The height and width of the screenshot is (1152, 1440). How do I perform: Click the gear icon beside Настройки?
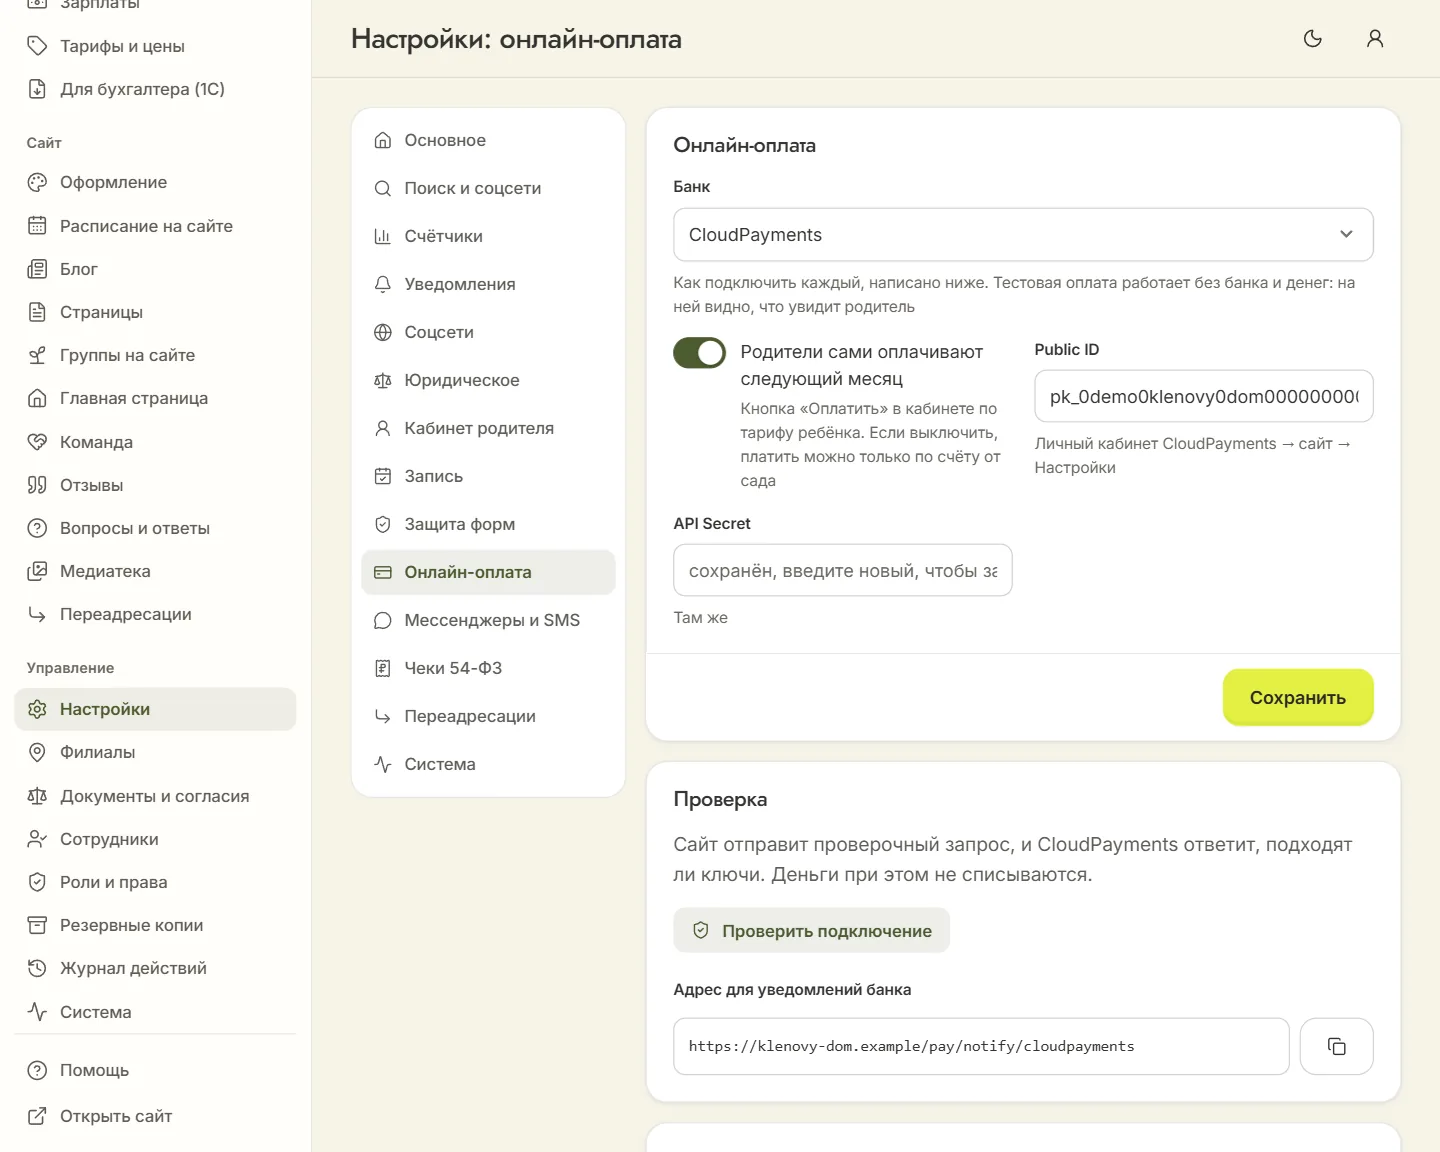pos(37,709)
